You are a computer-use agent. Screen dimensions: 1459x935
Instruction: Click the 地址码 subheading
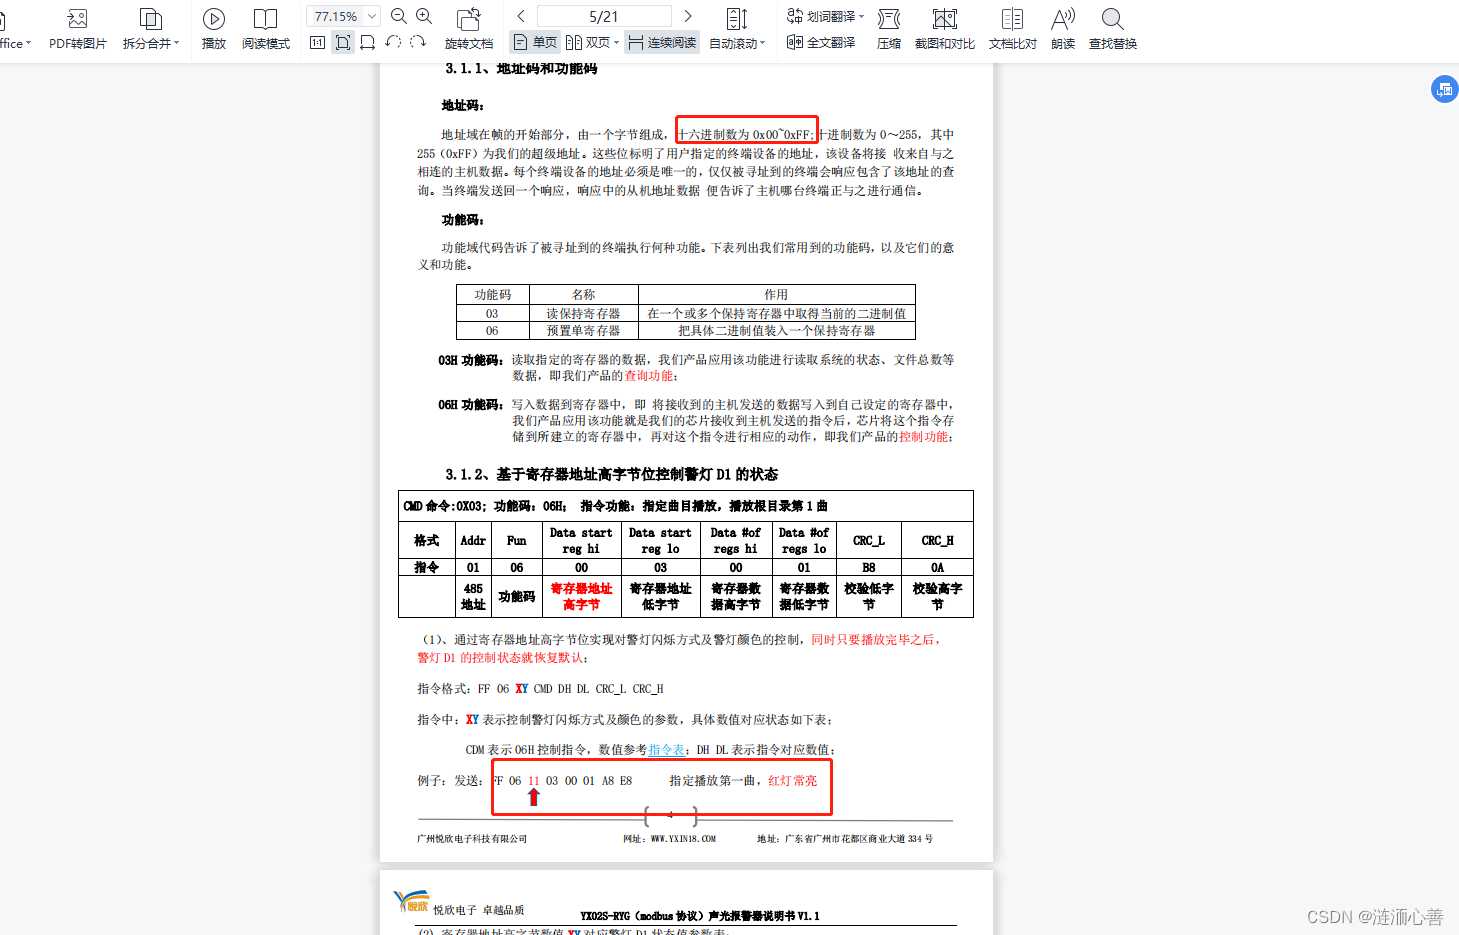(x=463, y=105)
